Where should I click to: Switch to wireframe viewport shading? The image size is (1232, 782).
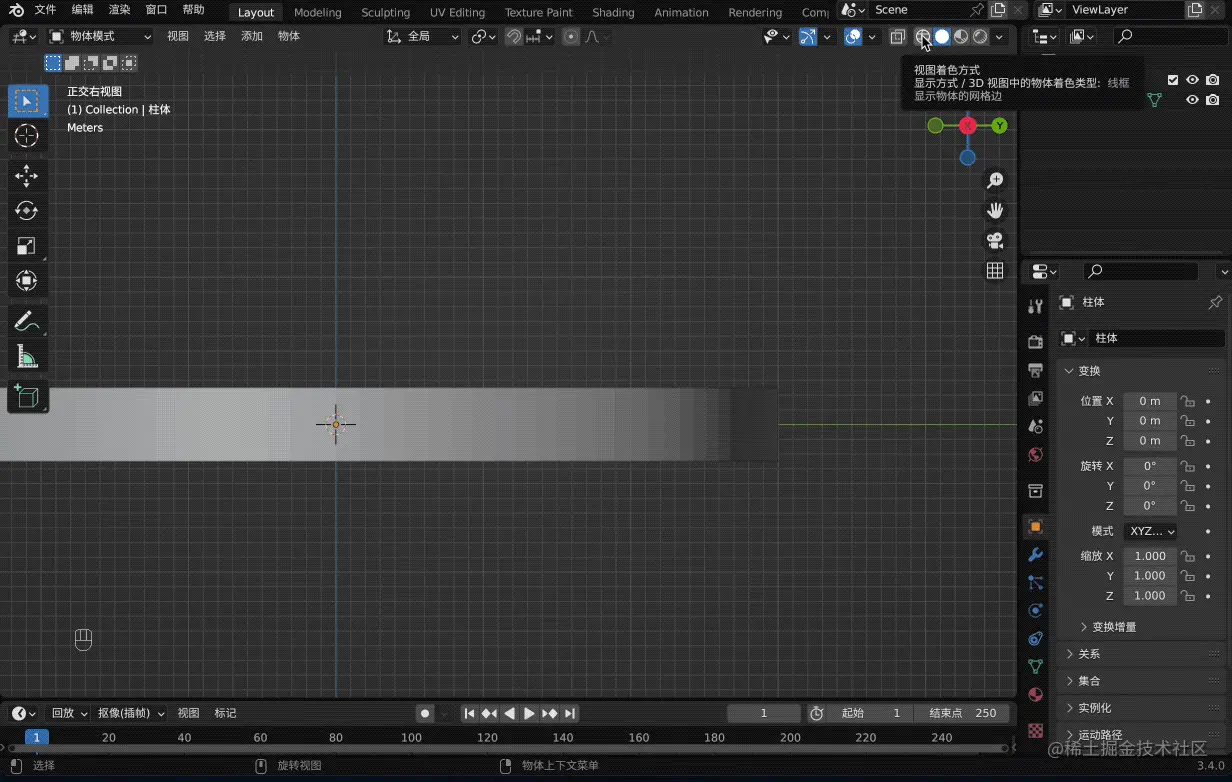coord(923,36)
